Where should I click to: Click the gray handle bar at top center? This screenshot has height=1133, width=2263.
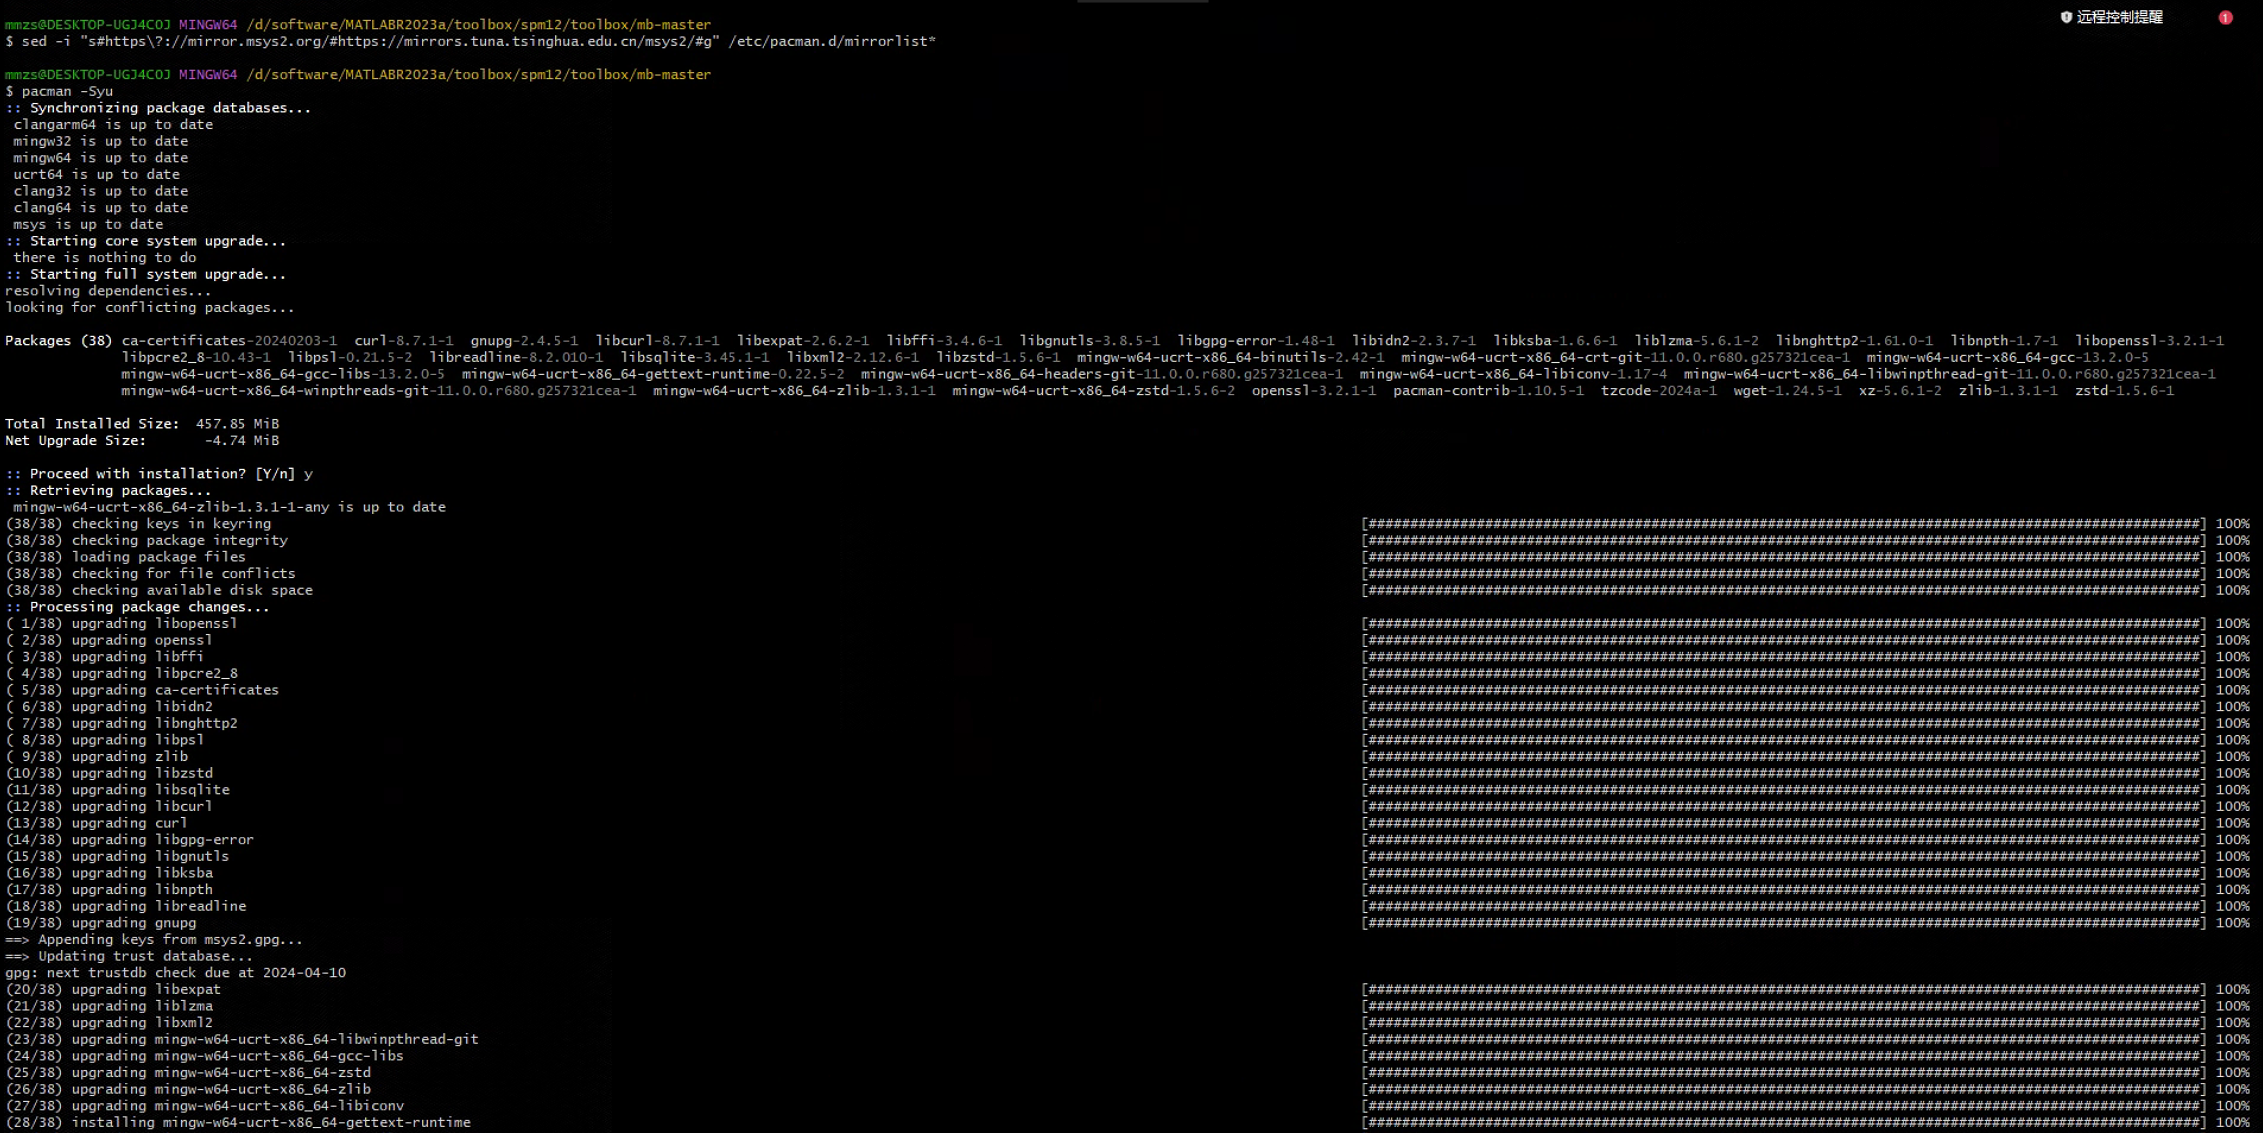pyautogui.click(x=1142, y=2)
